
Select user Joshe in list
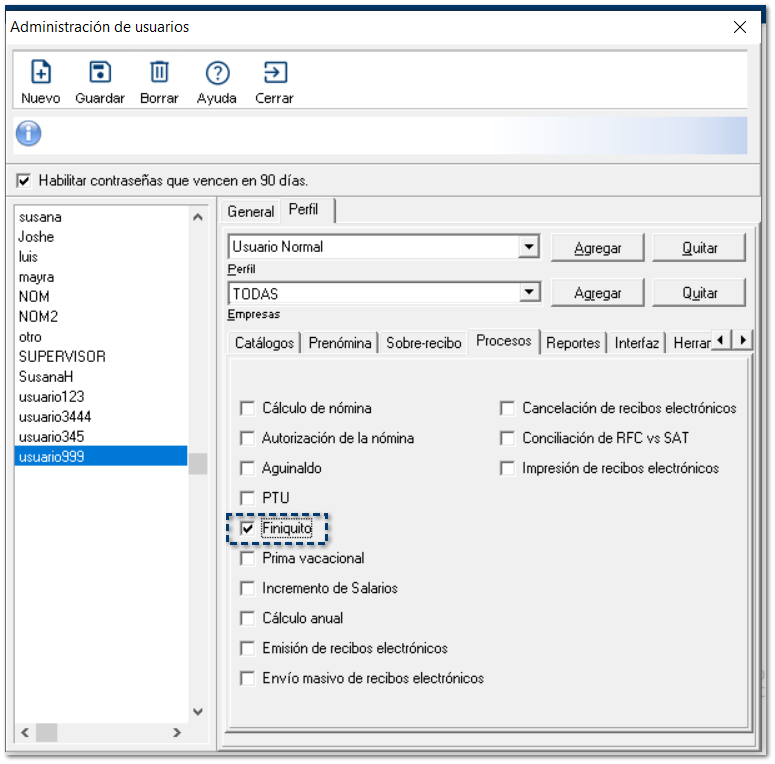pyautogui.click(x=101, y=237)
